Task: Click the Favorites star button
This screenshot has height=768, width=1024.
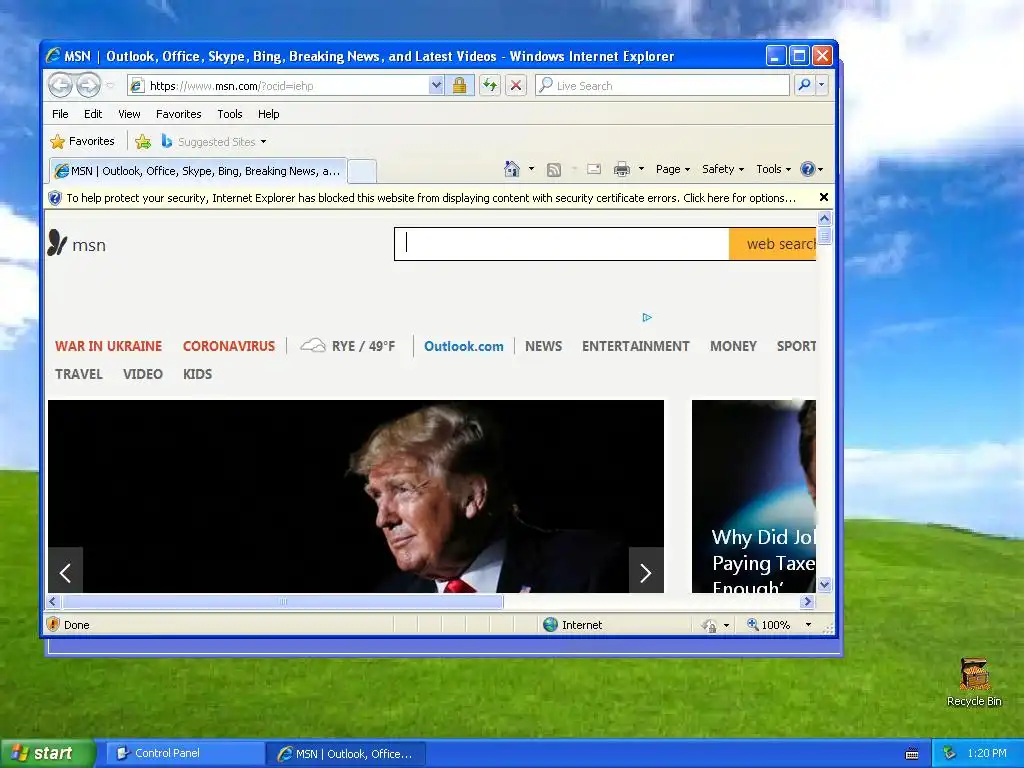Action: point(82,141)
